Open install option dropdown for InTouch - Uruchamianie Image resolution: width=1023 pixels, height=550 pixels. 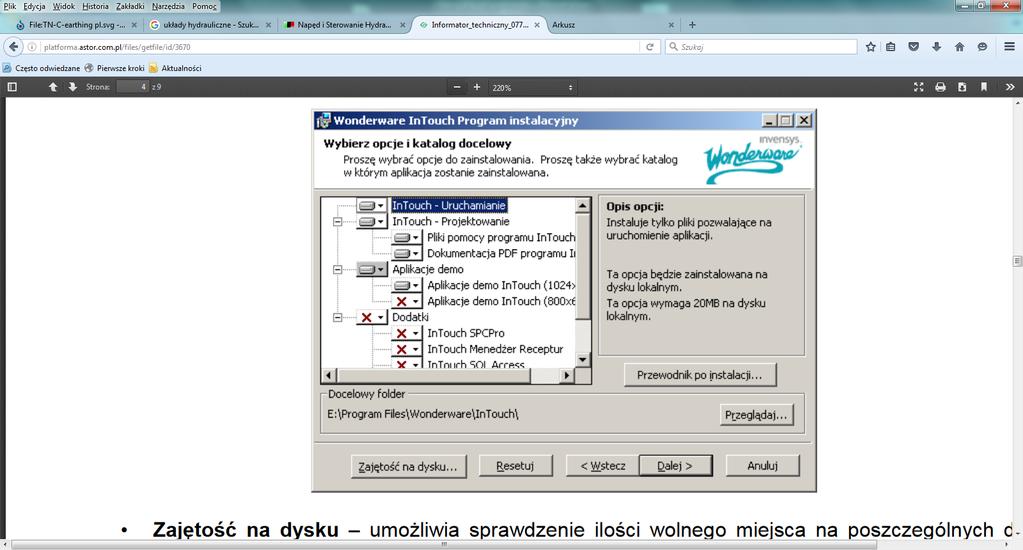[372, 206]
